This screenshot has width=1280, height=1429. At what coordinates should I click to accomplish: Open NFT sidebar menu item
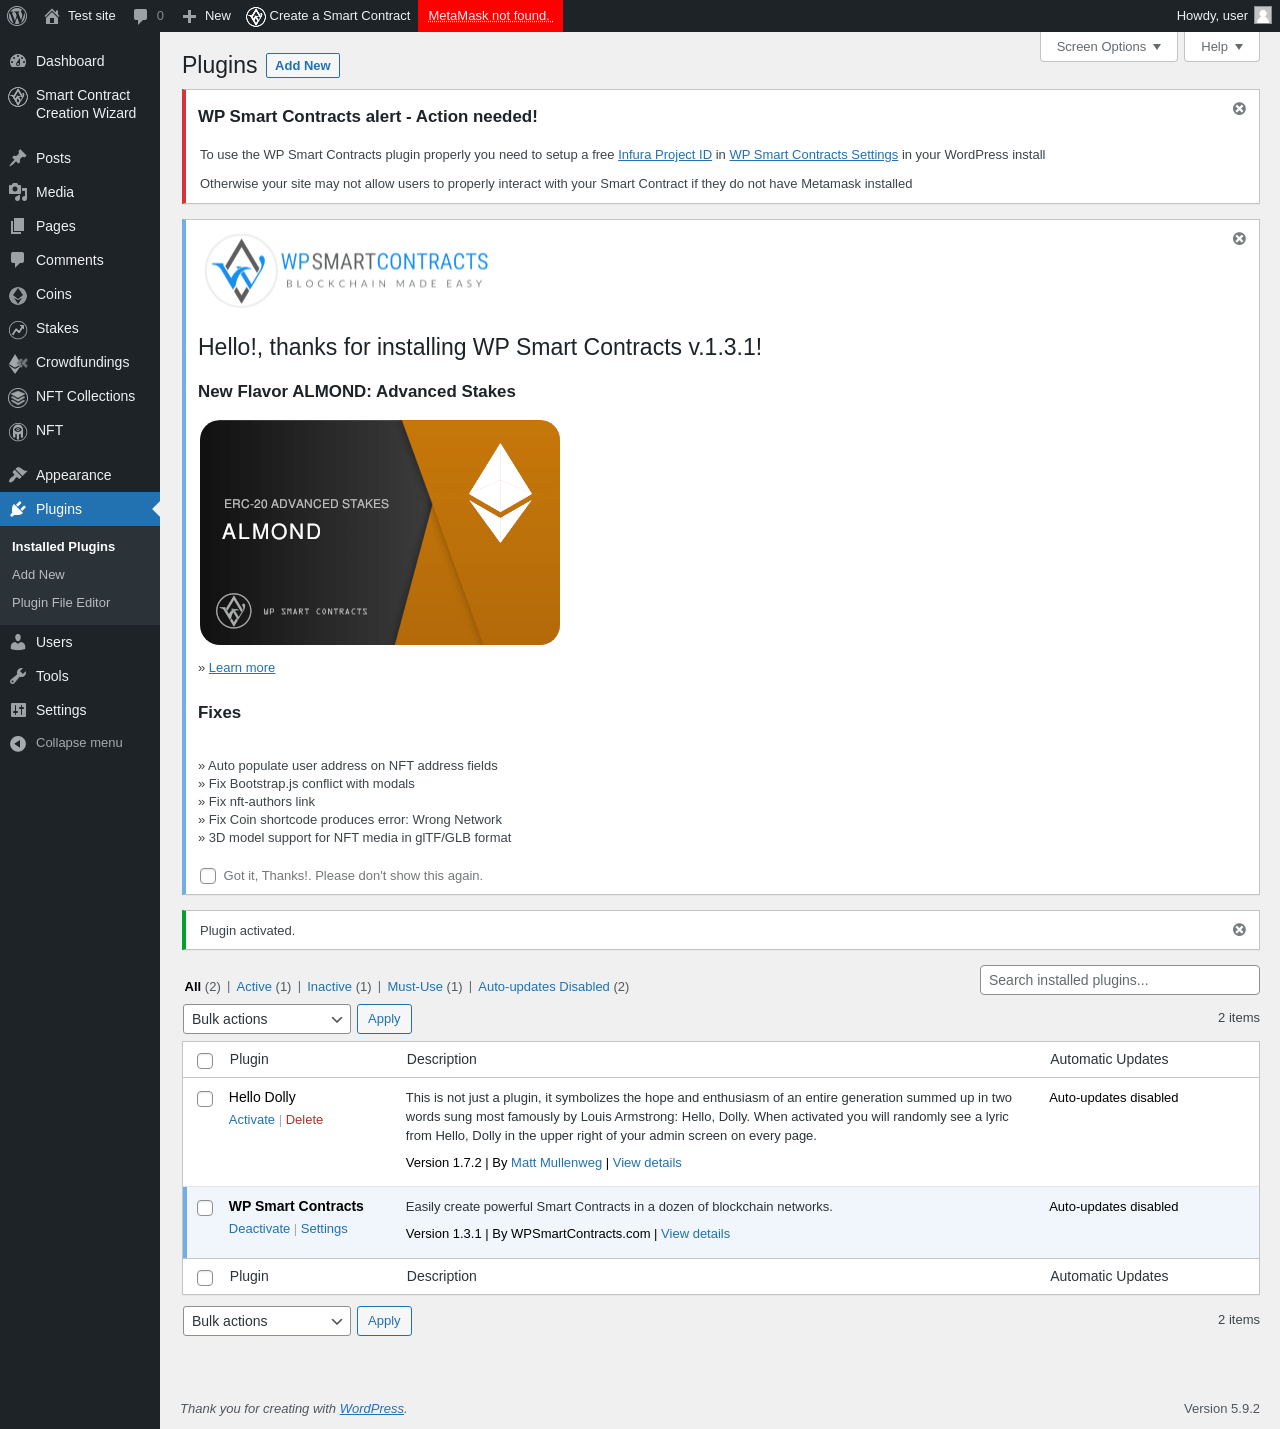coord(80,430)
